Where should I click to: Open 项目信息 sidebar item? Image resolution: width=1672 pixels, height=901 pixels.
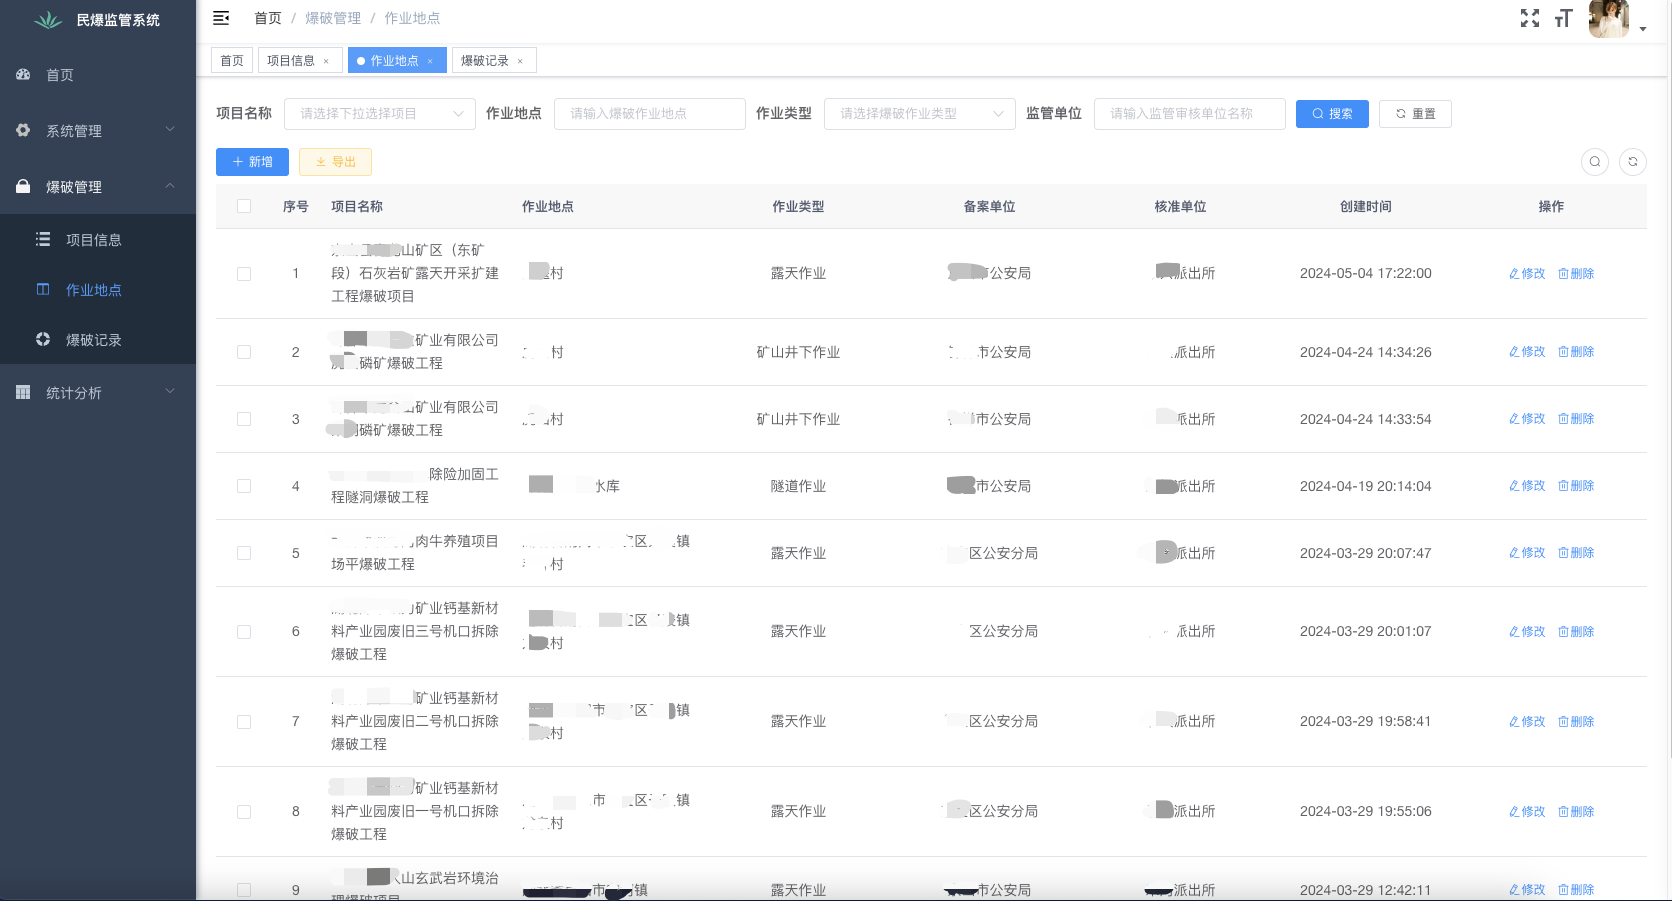point(98,240)
